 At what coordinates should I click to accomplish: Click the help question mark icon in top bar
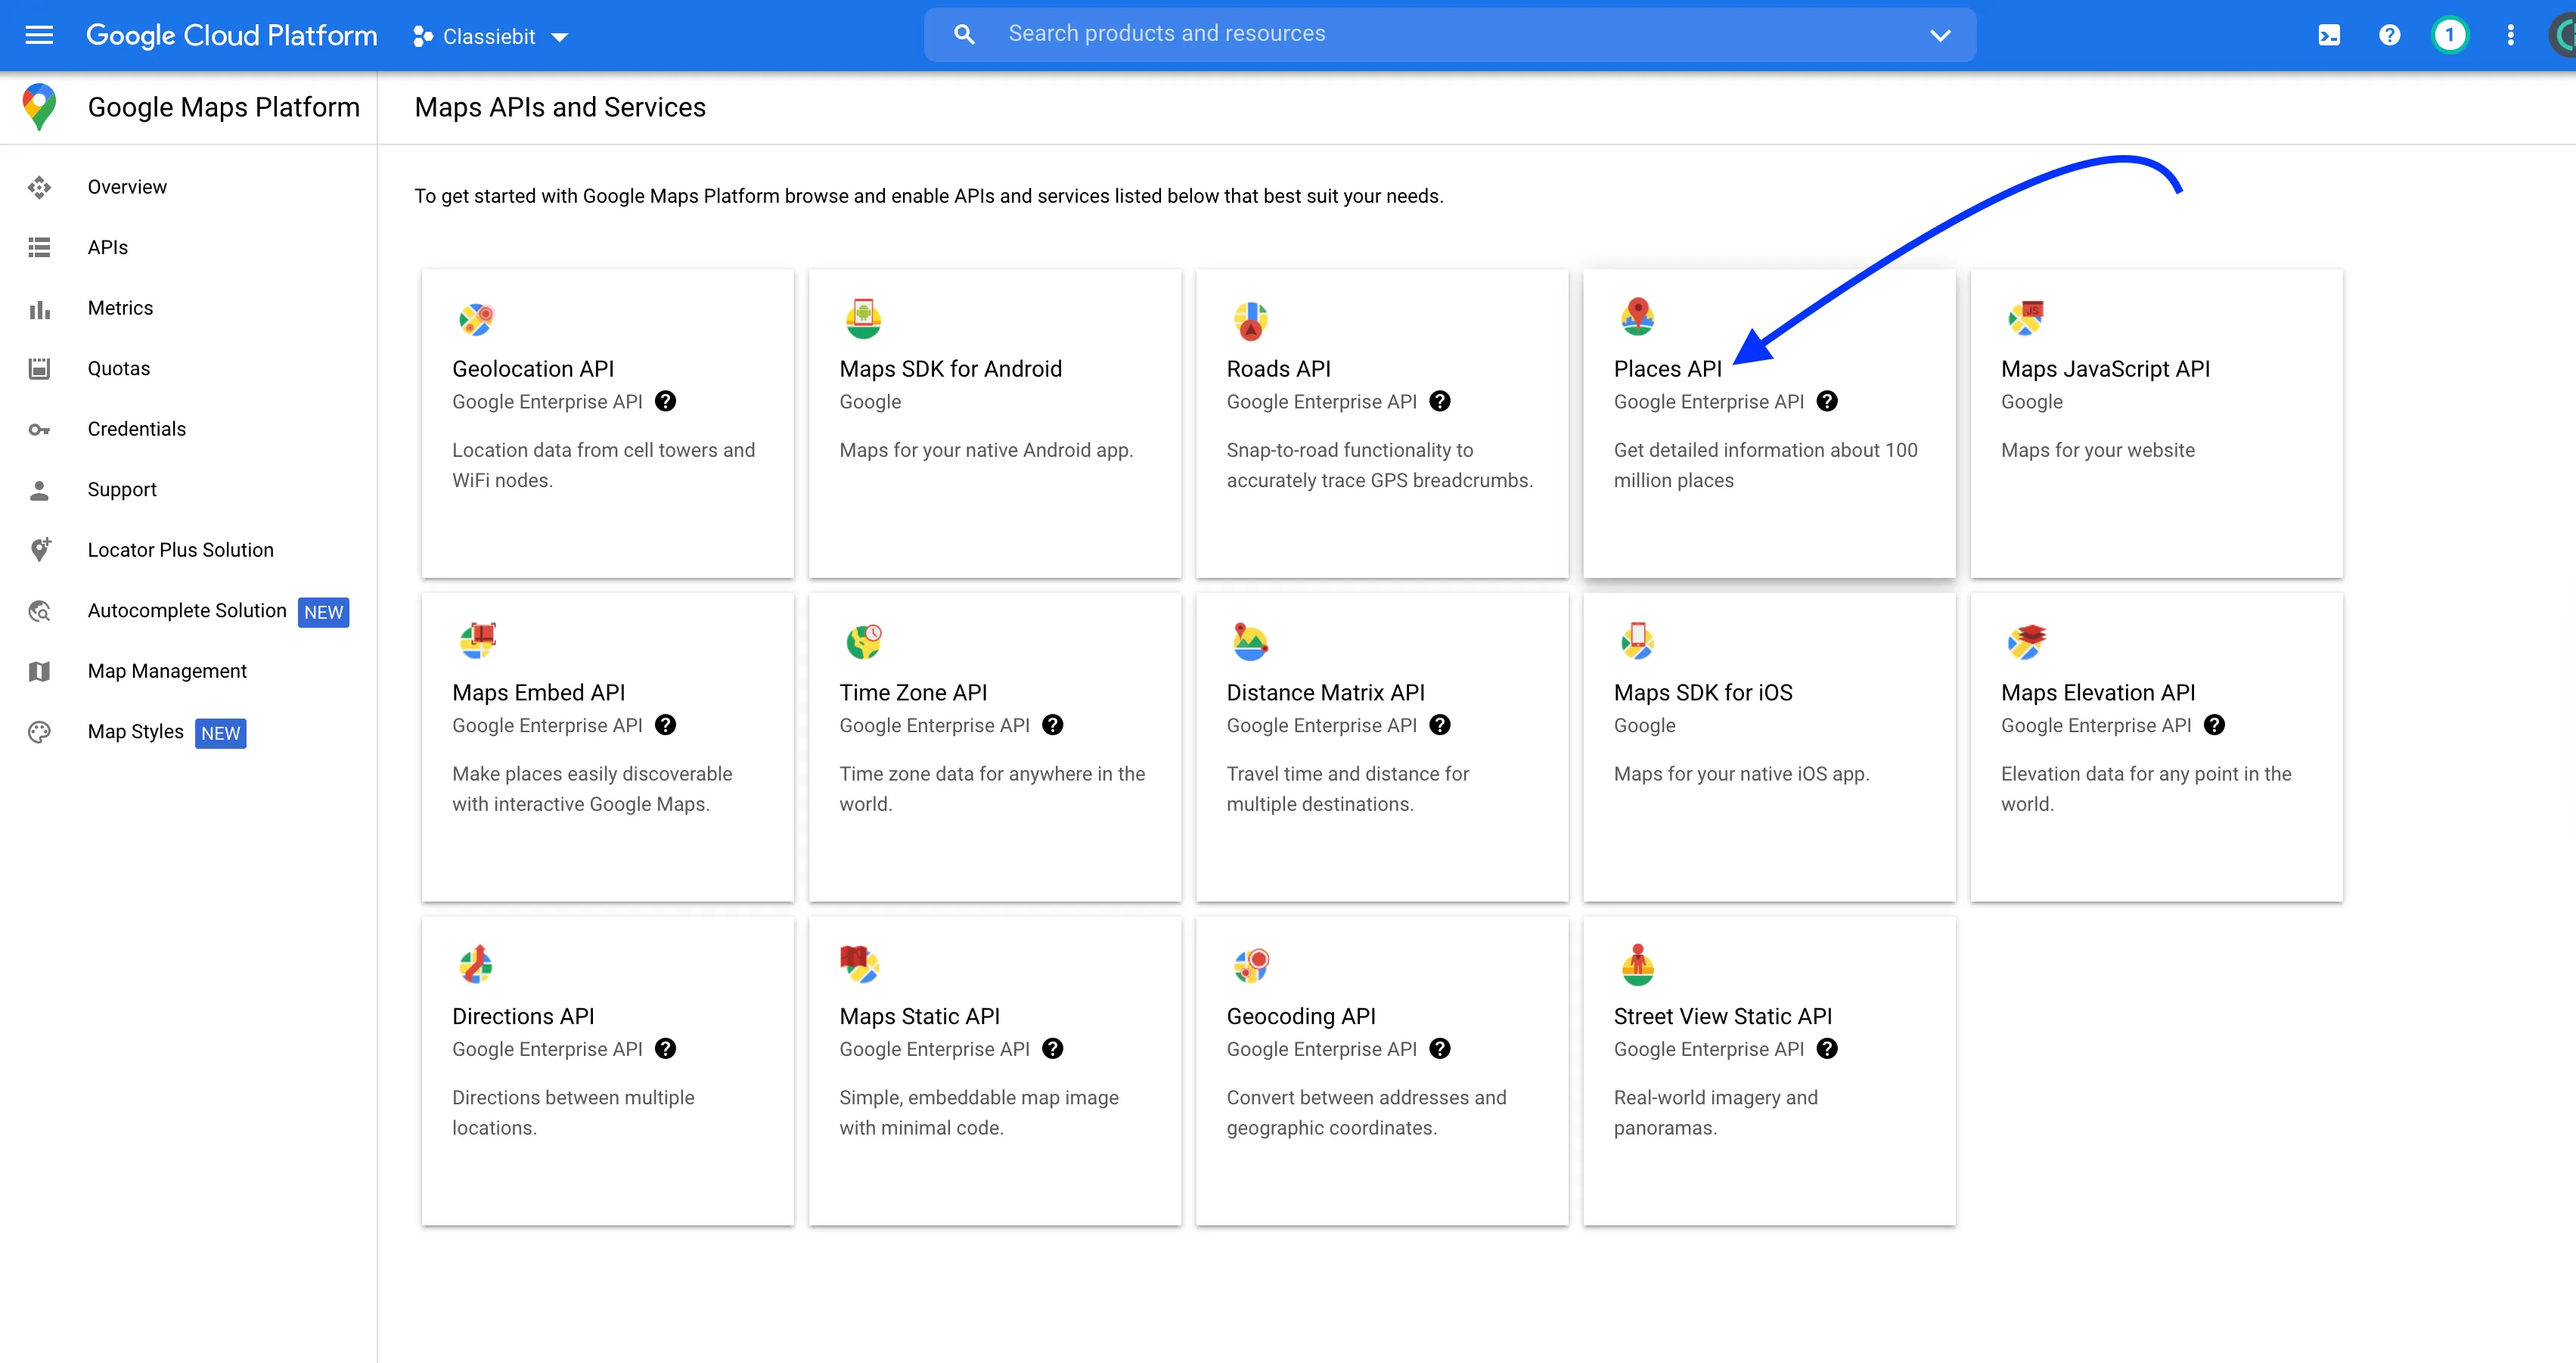pos(2390,35)
